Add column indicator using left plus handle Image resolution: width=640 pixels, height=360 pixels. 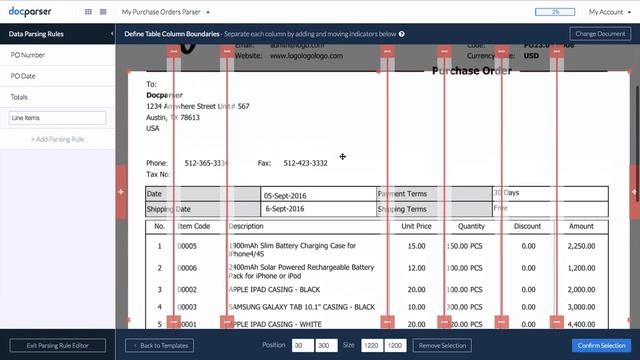click(x=121, y=192)
